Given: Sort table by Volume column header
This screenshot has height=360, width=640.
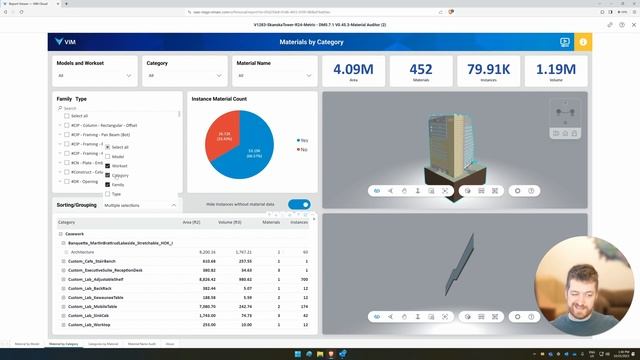Looking at the screenshot, I should pos(230,222).
